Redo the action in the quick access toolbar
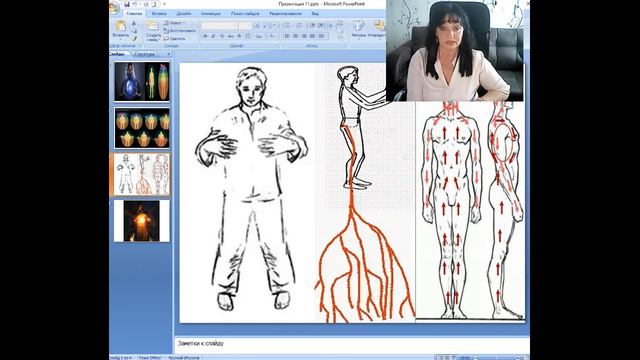This screenshot has height=360, width=640. [146, 4]
